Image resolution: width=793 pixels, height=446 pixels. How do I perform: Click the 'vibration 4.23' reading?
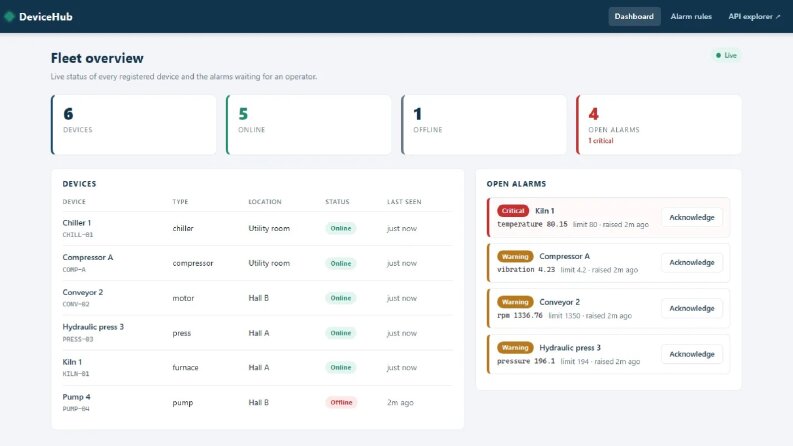(526, 270)
